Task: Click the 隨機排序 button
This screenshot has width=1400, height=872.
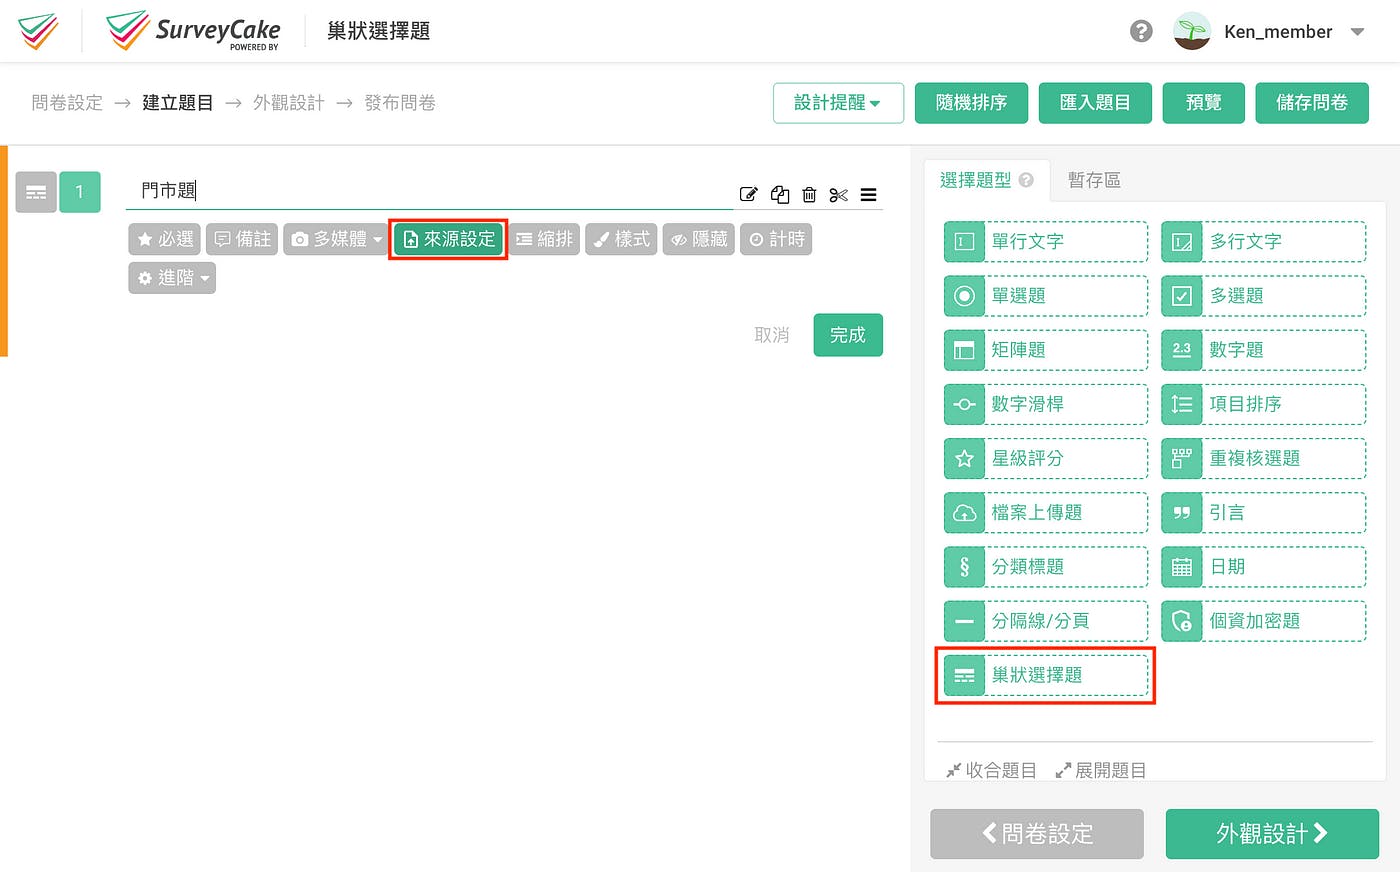Action: pyautogui.click(x=971, y=103)
